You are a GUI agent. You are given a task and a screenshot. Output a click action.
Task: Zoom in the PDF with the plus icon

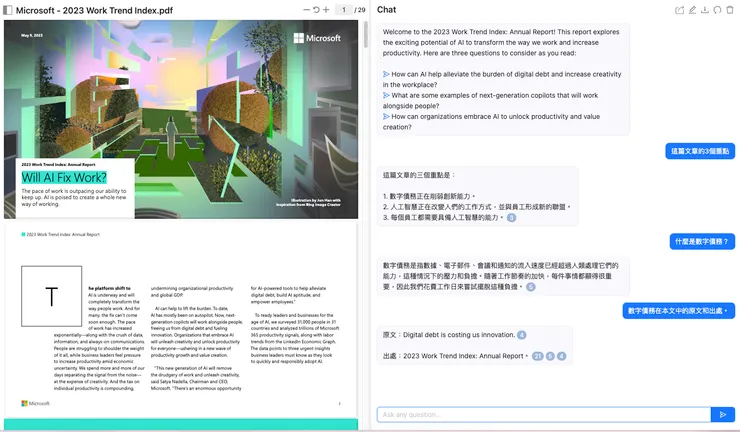[x=326, y=9]
